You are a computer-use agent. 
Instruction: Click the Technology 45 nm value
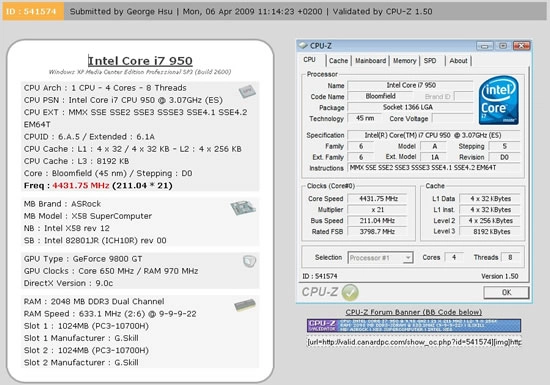[x=364, y=118]
